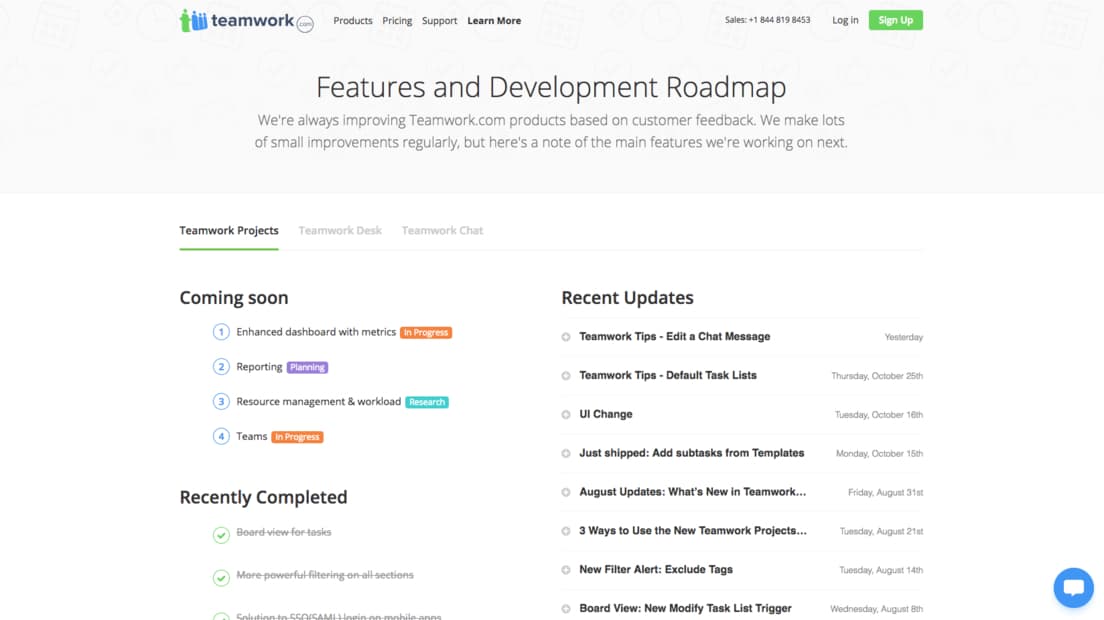The height and width of the screenshot is (620, 1104).
Task: Switch to the Teamwork Chat tab
Action: [442, 230]
